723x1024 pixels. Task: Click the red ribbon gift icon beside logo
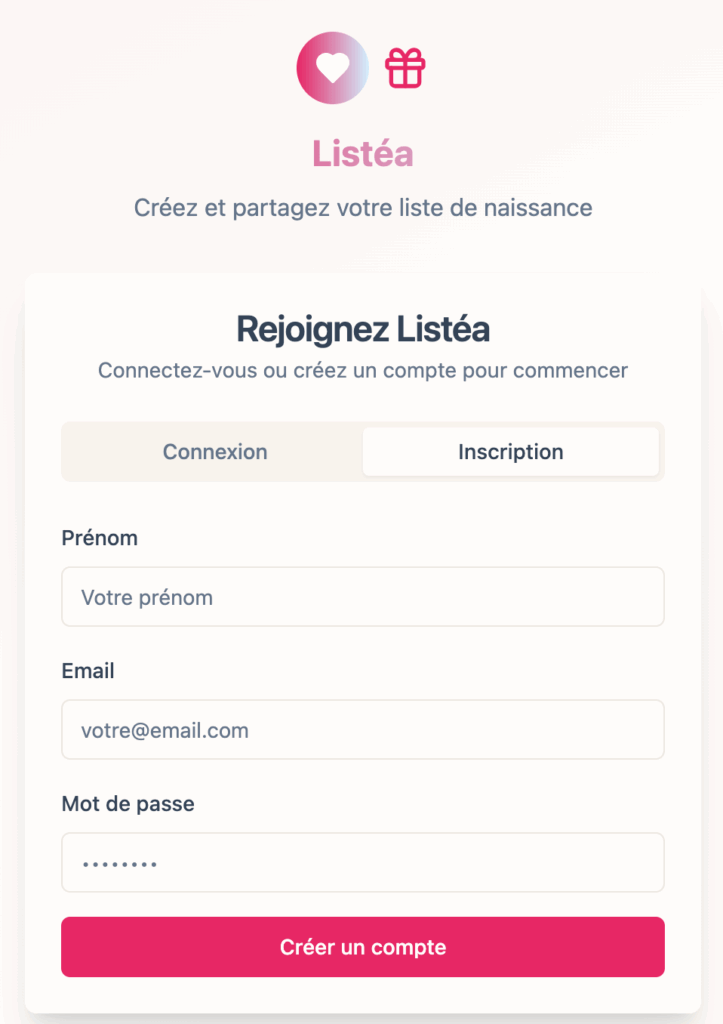click(405, 68)
